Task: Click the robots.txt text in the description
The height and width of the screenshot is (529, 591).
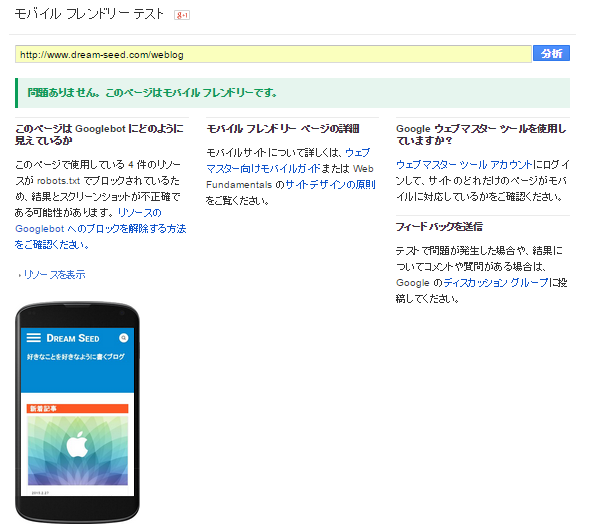Action: 58,181
